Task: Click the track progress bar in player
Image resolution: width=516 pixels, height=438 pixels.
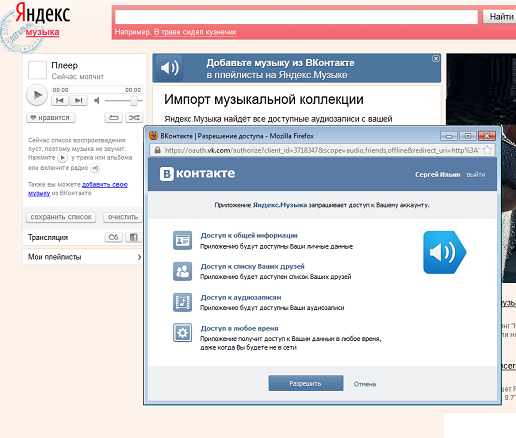Action: click(97, 90)
